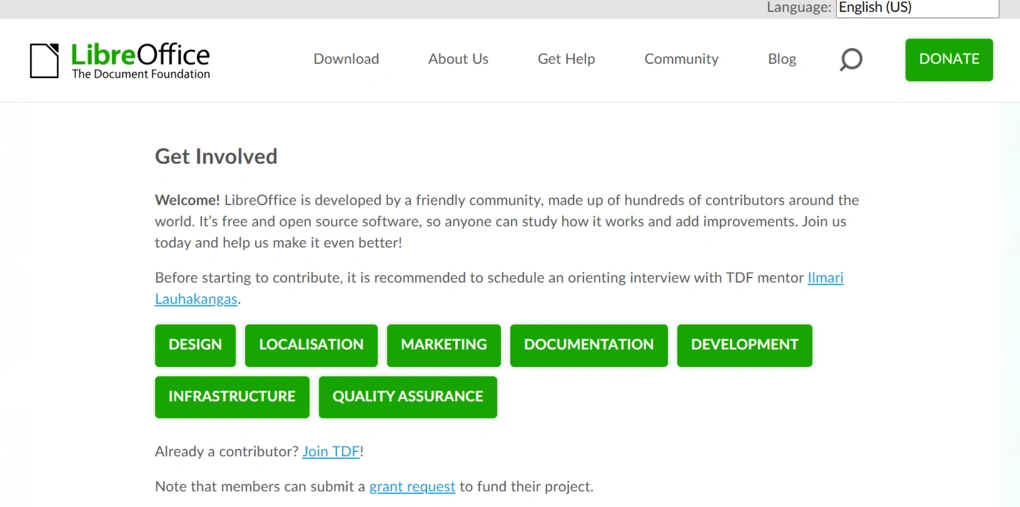Open the DOCUMENTATION button
The height and width of the screenshot is (507, 1020).
(589, 345)
